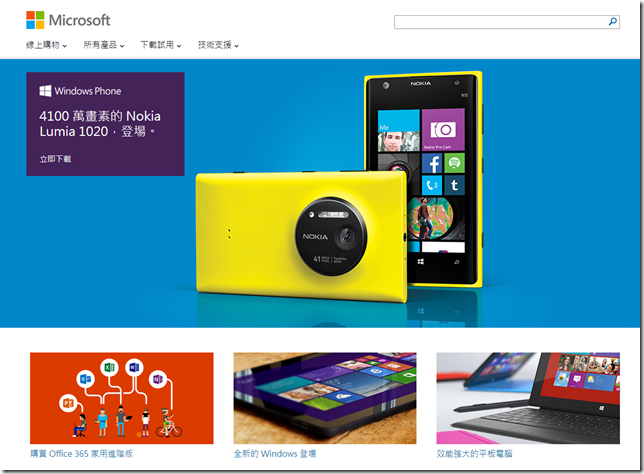Click the phone call tile showing 3

click(432, 185)
